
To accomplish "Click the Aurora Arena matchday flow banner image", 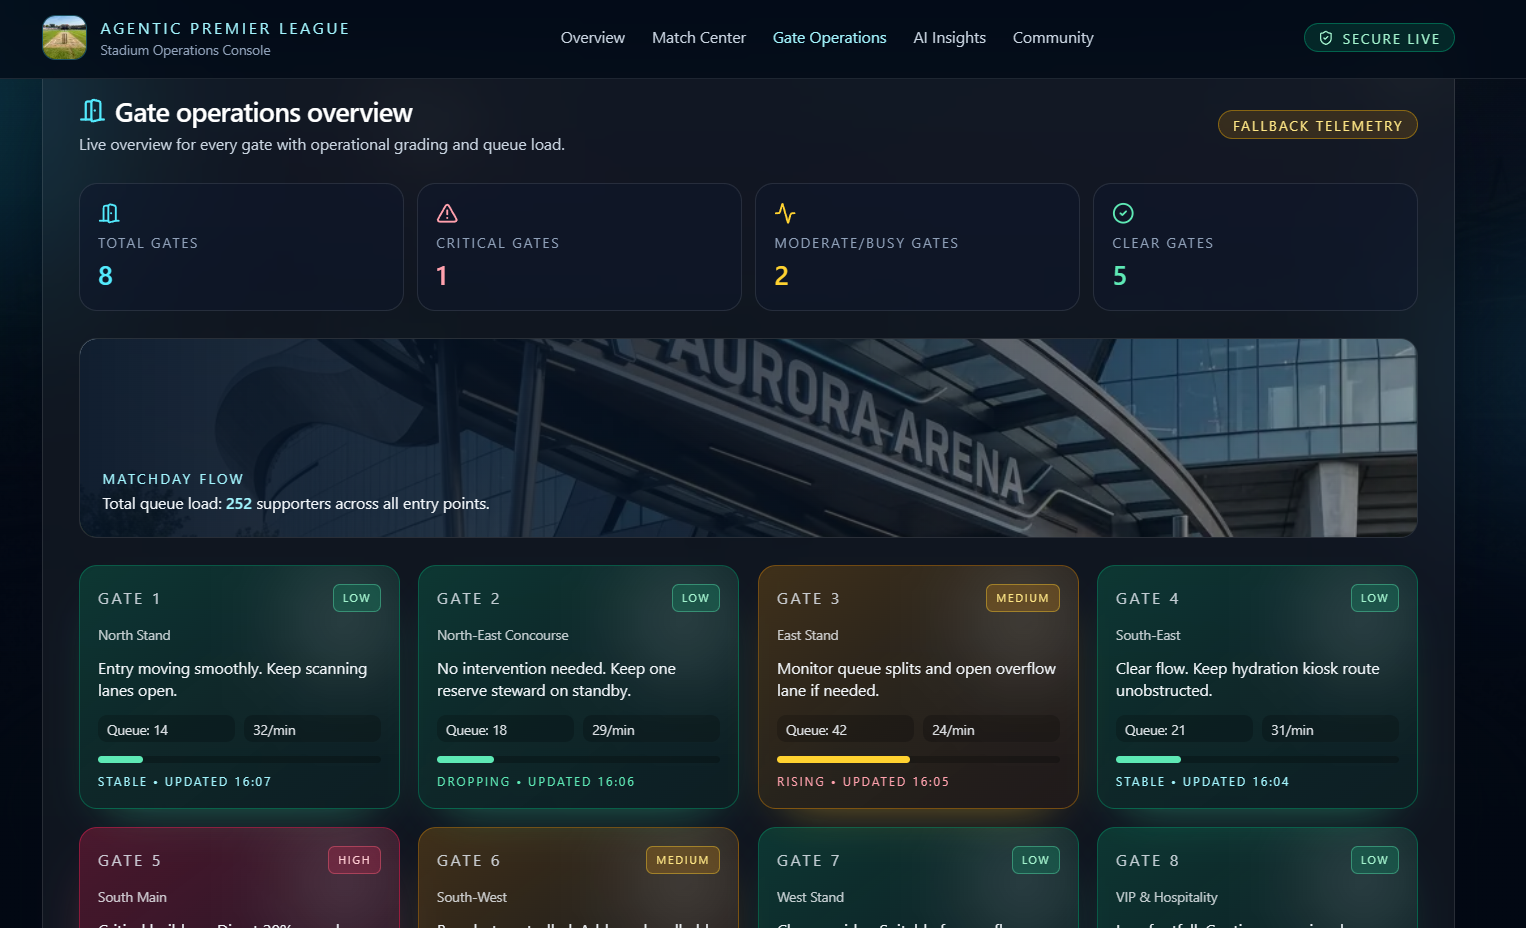I will click(x=748, y=438).
